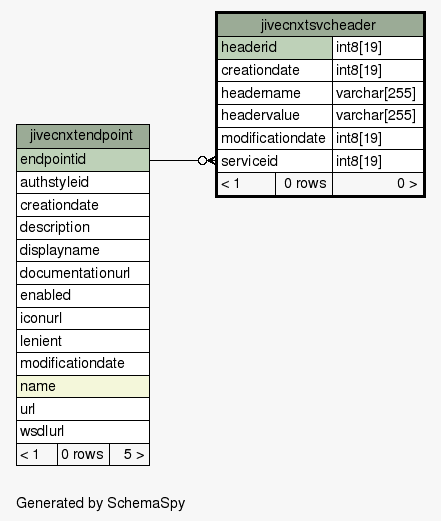
Task: Click the 0 rows cell of jivecnxtsvcheader
Action: (304, 183)
